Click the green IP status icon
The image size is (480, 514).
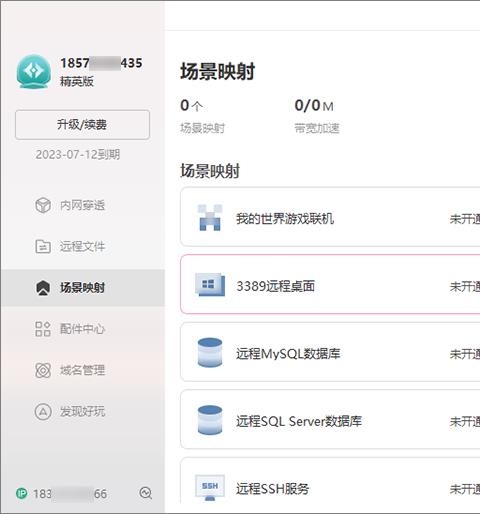tap(22, 493)
